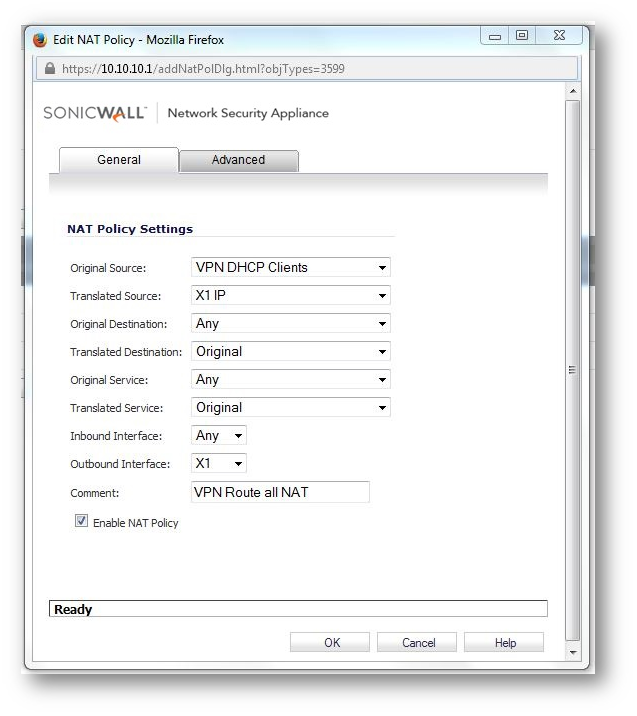This screenshot has width=637, height=716.
Task: Close the Edit NAT Policy window
Action: pyautogui.click(x=557, y=37)
